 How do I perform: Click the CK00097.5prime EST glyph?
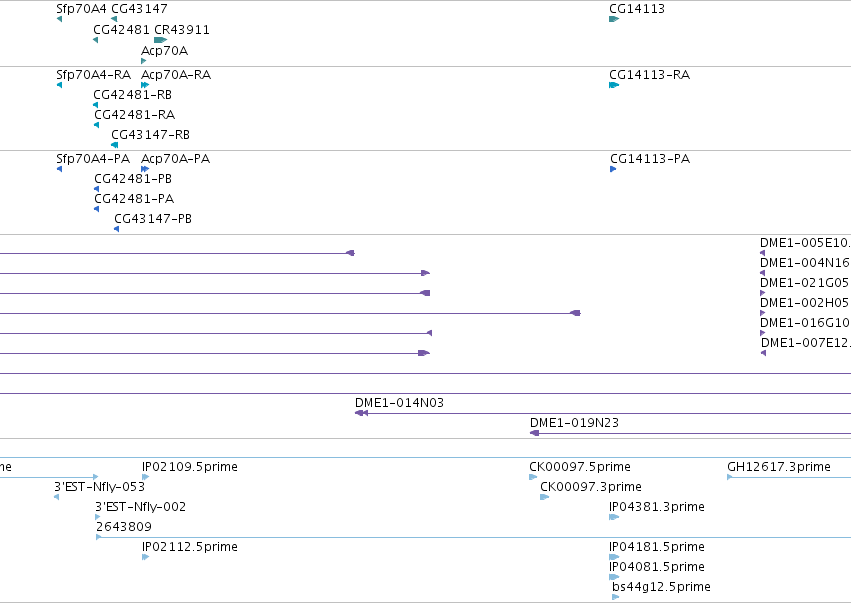pyautogui.click(x=533, y=477)
